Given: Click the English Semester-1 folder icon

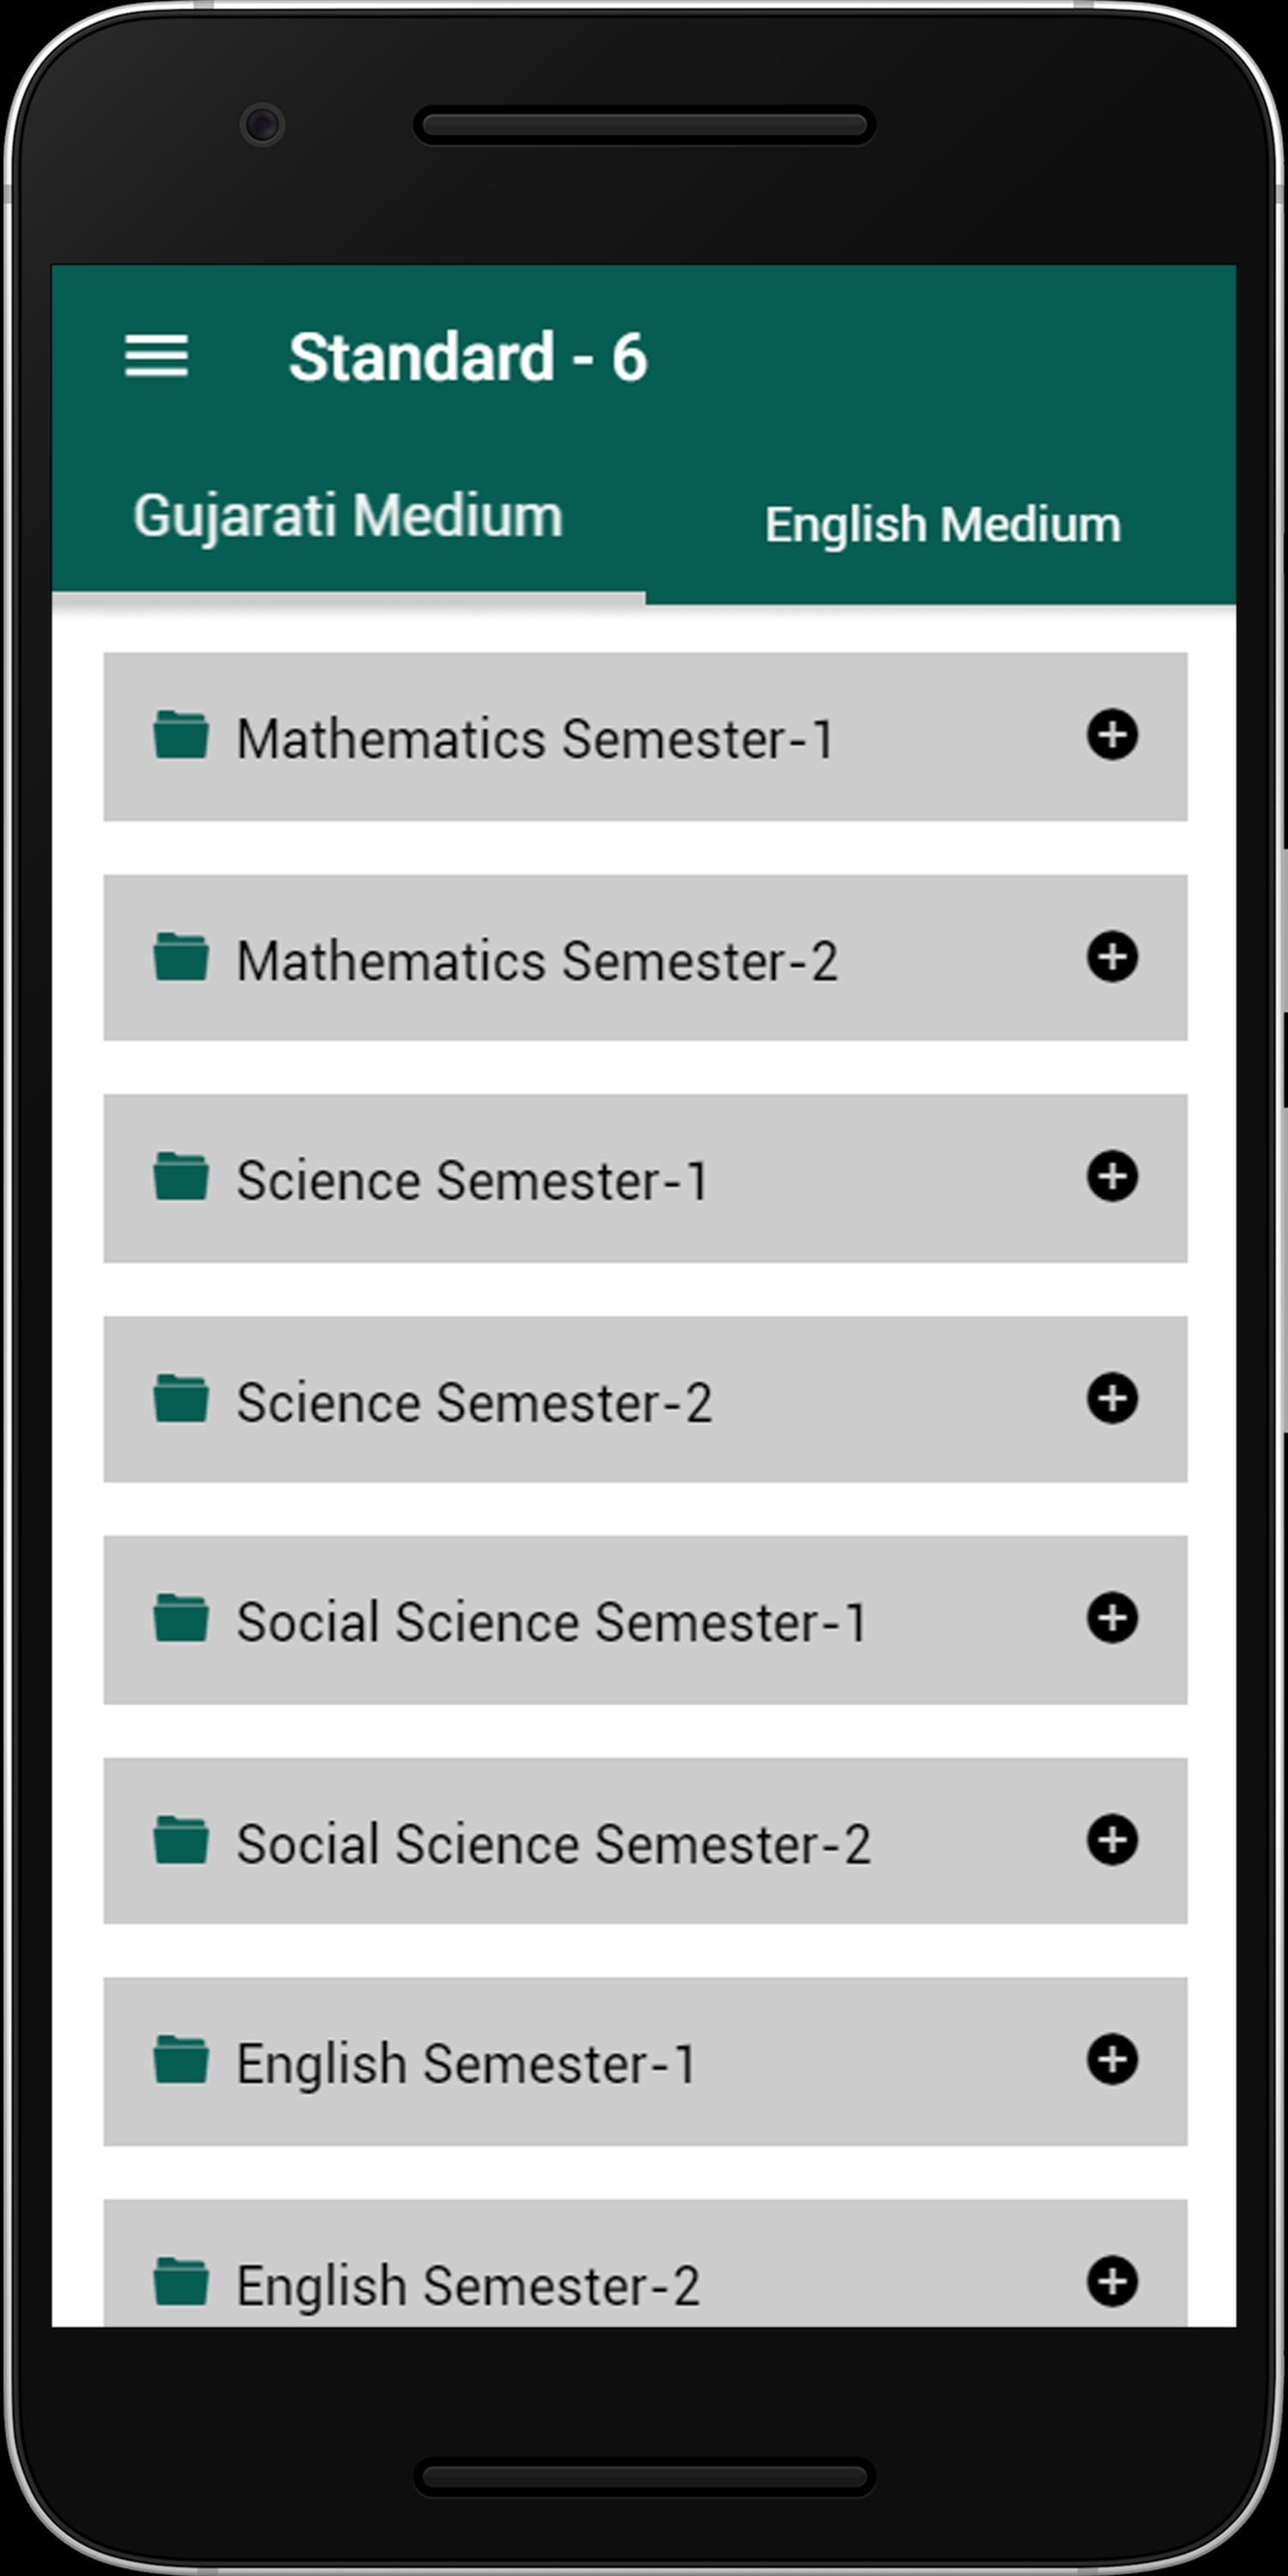Looking at the screenshot, I should point(181,2061).
